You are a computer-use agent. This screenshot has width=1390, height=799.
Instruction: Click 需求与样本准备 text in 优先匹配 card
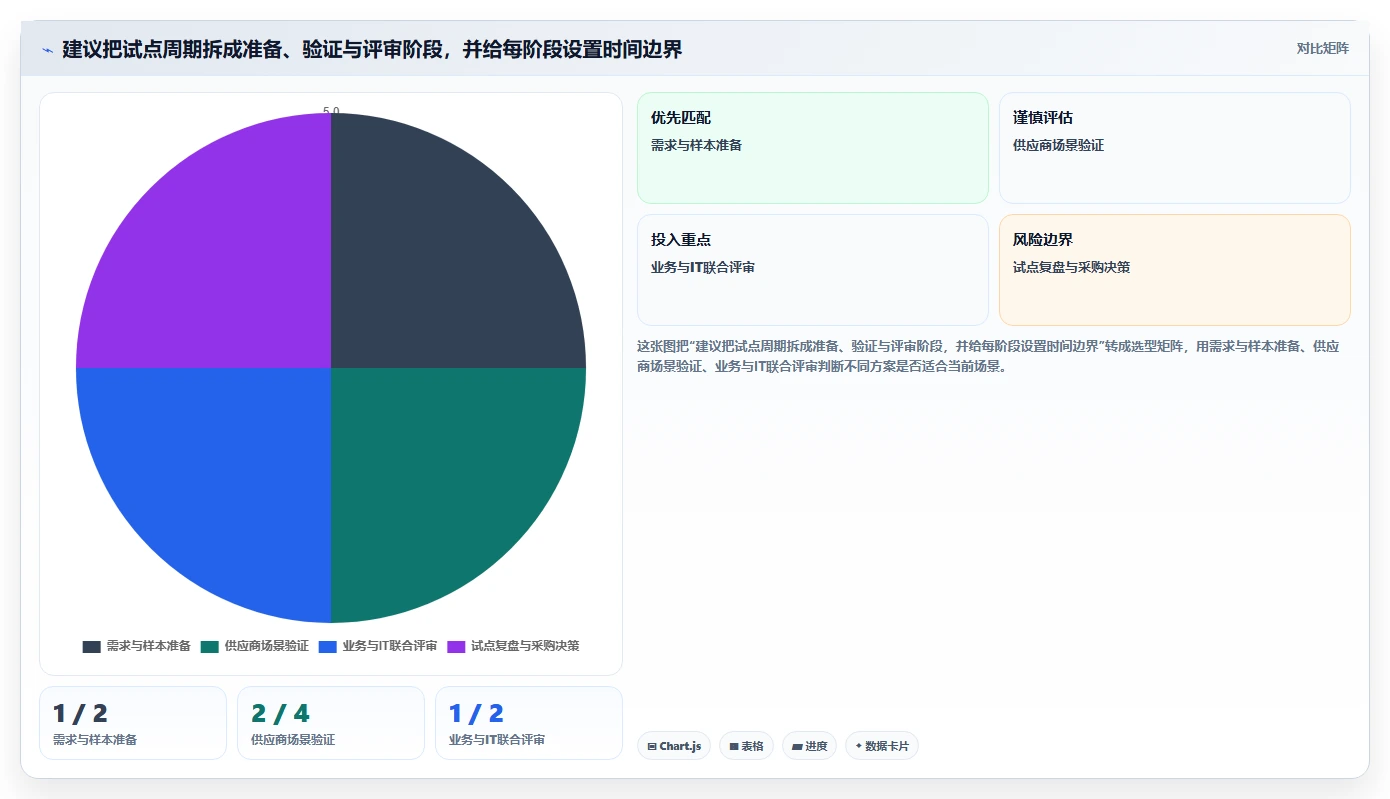click(x=696, y=145)
